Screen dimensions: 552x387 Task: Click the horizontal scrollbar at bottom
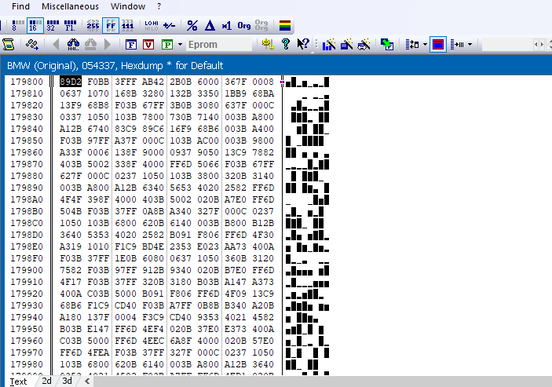coord(322,381)
